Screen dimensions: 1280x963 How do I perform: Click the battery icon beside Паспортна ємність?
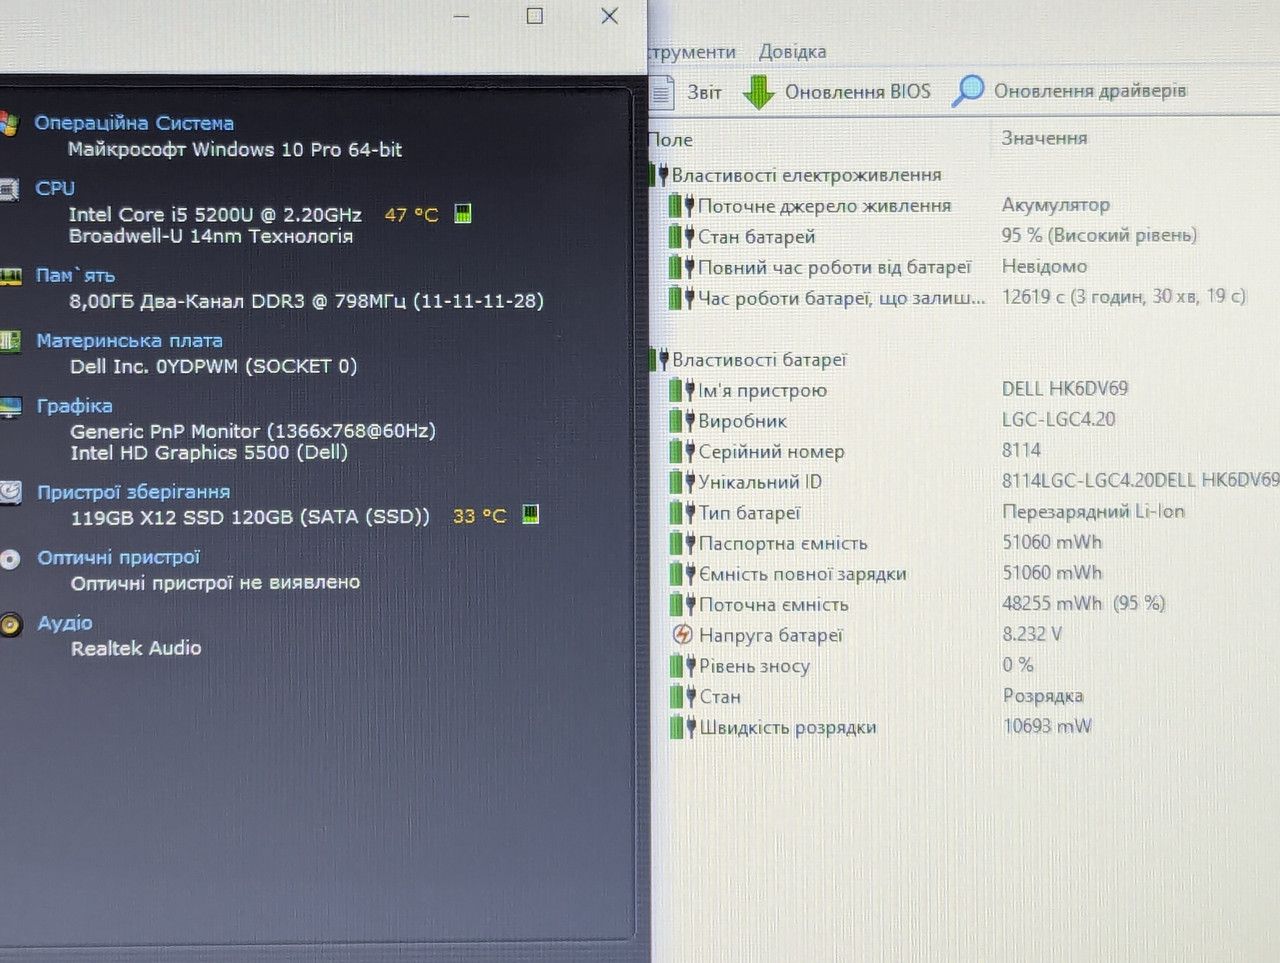click(x=683, y=544)
